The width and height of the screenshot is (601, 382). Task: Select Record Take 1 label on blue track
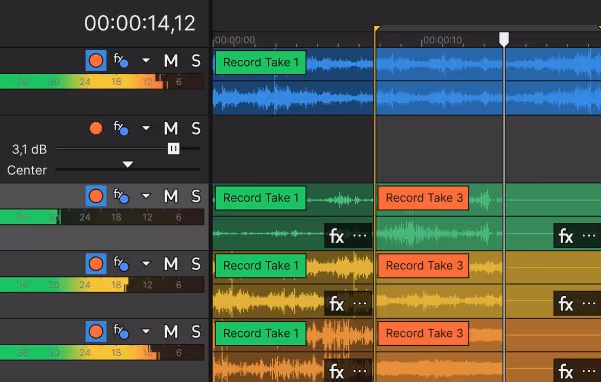261,62
